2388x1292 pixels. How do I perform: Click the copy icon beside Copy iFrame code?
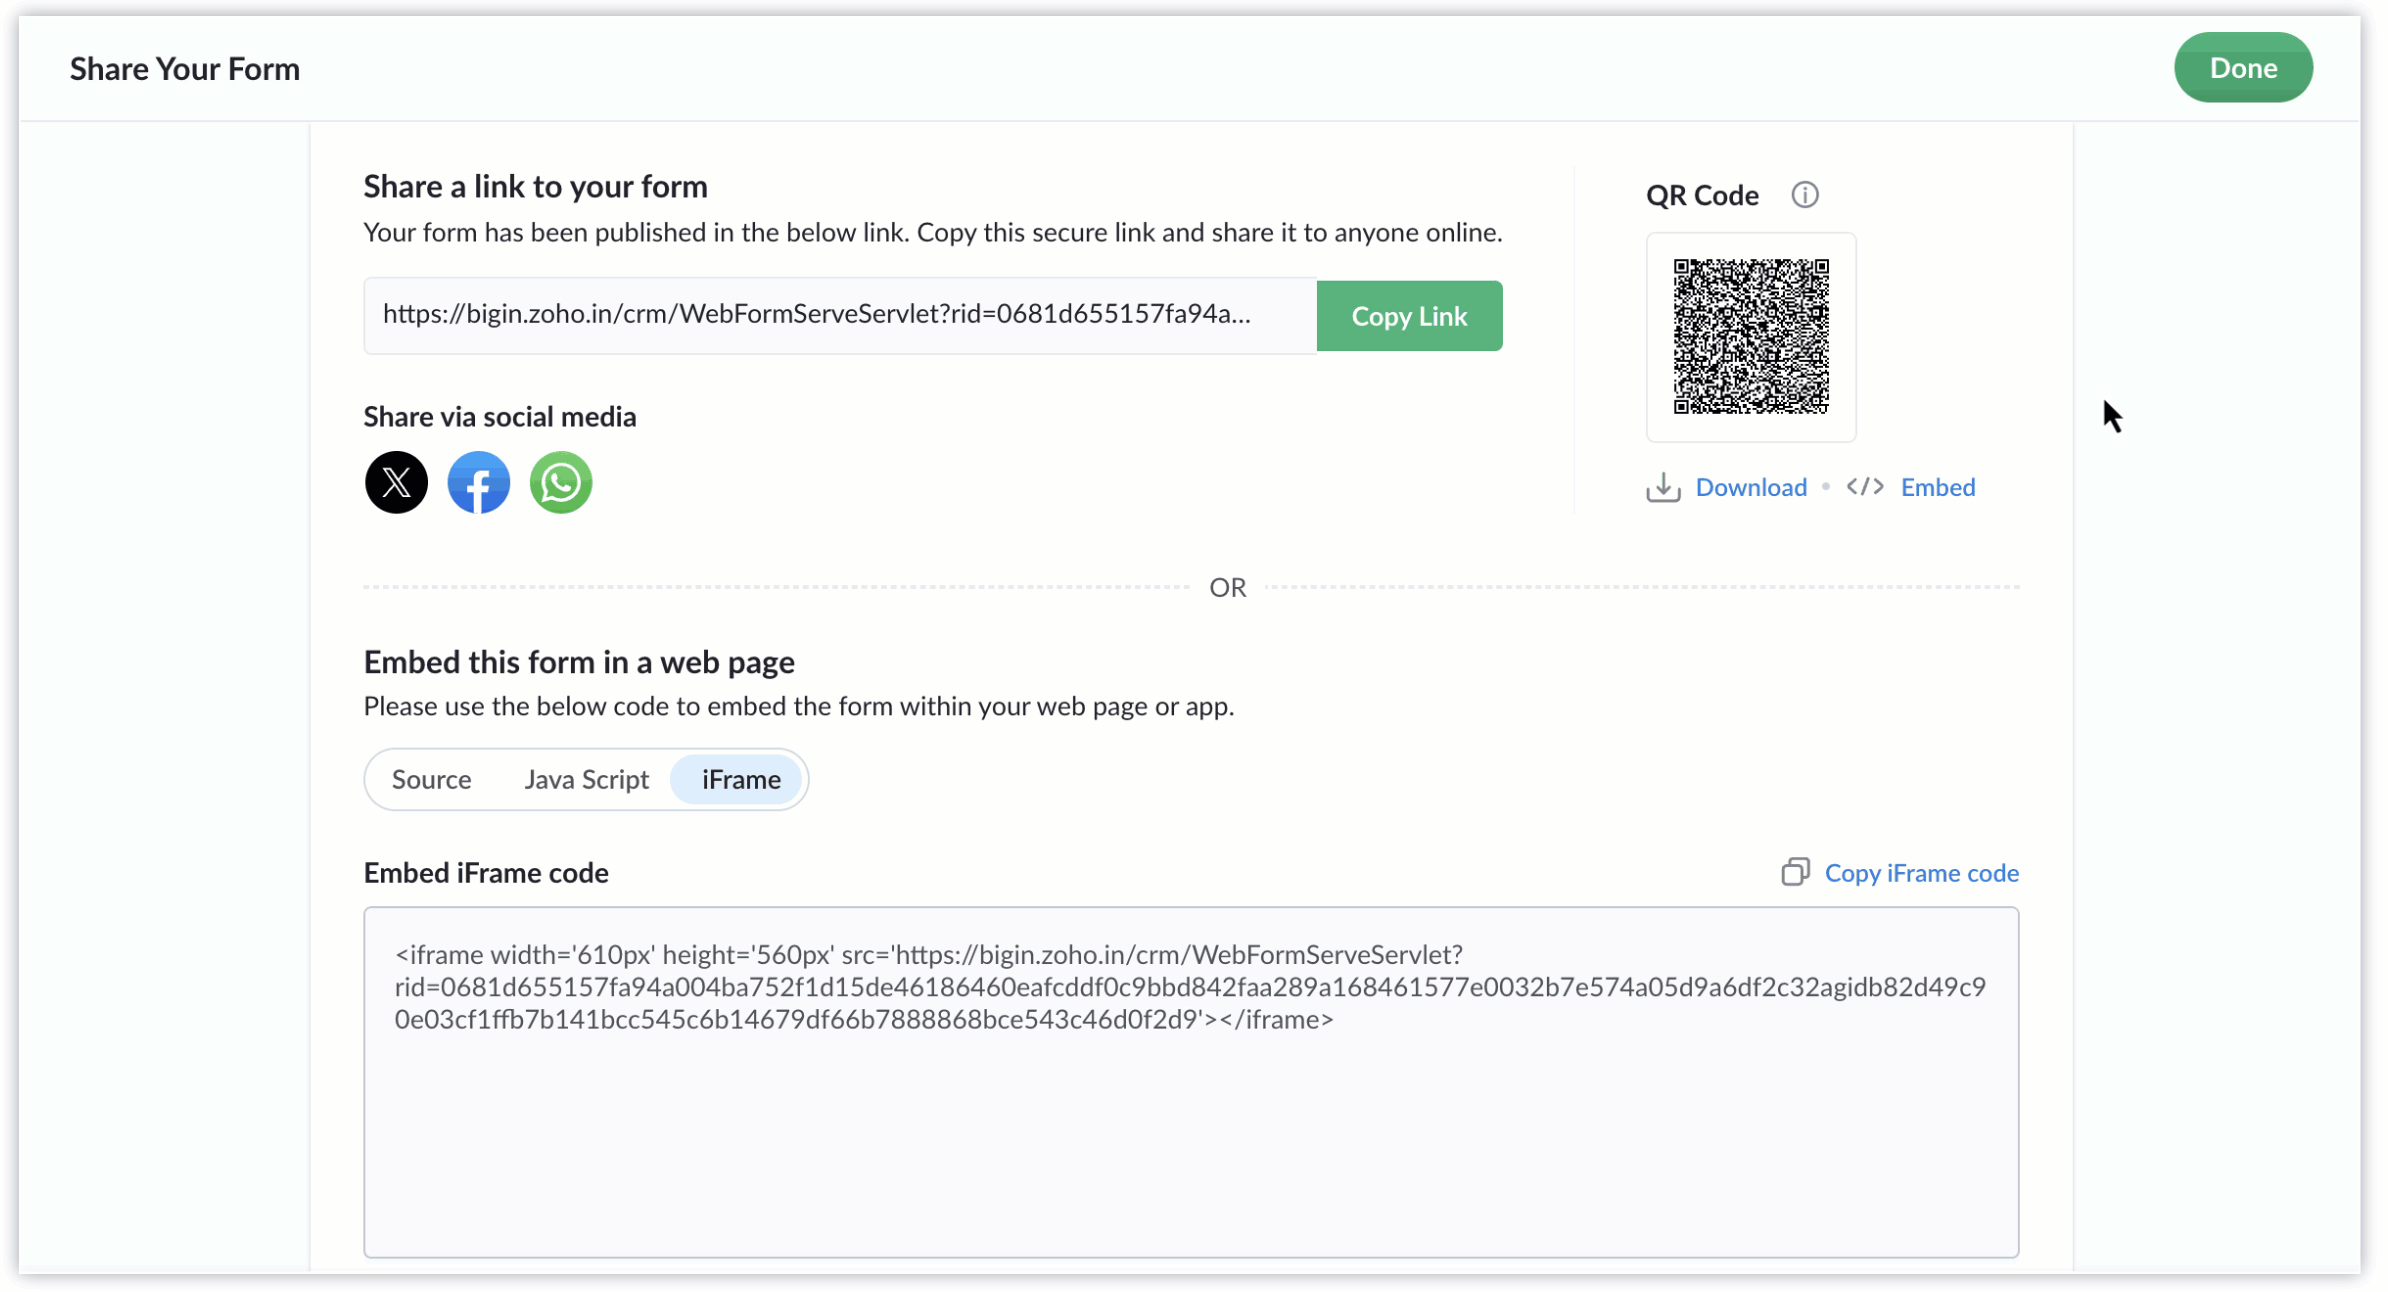[x=1795, y=873]
